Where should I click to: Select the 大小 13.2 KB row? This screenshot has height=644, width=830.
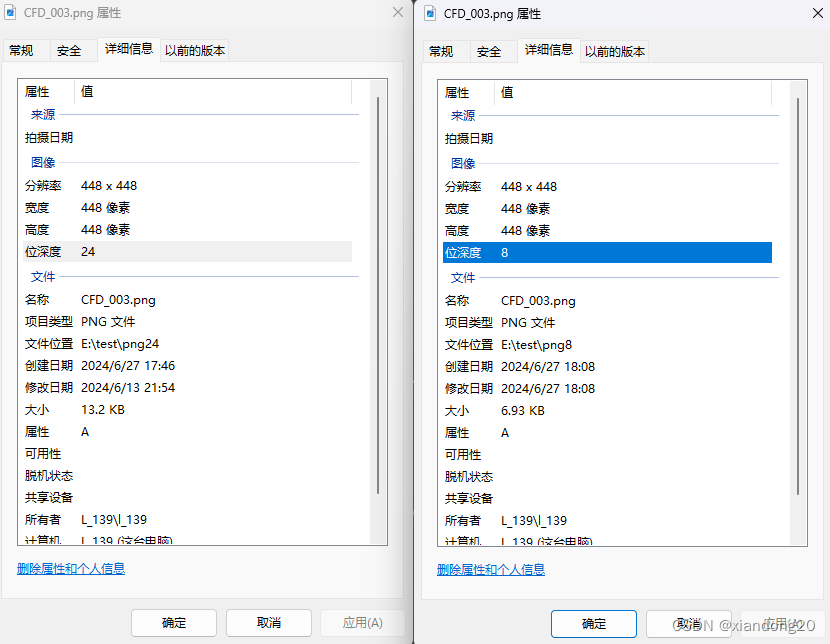pos(187,410)
